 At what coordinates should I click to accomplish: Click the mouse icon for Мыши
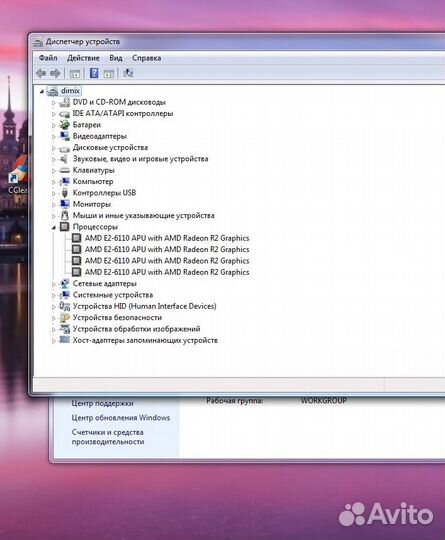pyautogui.click(x=64, y=216)
